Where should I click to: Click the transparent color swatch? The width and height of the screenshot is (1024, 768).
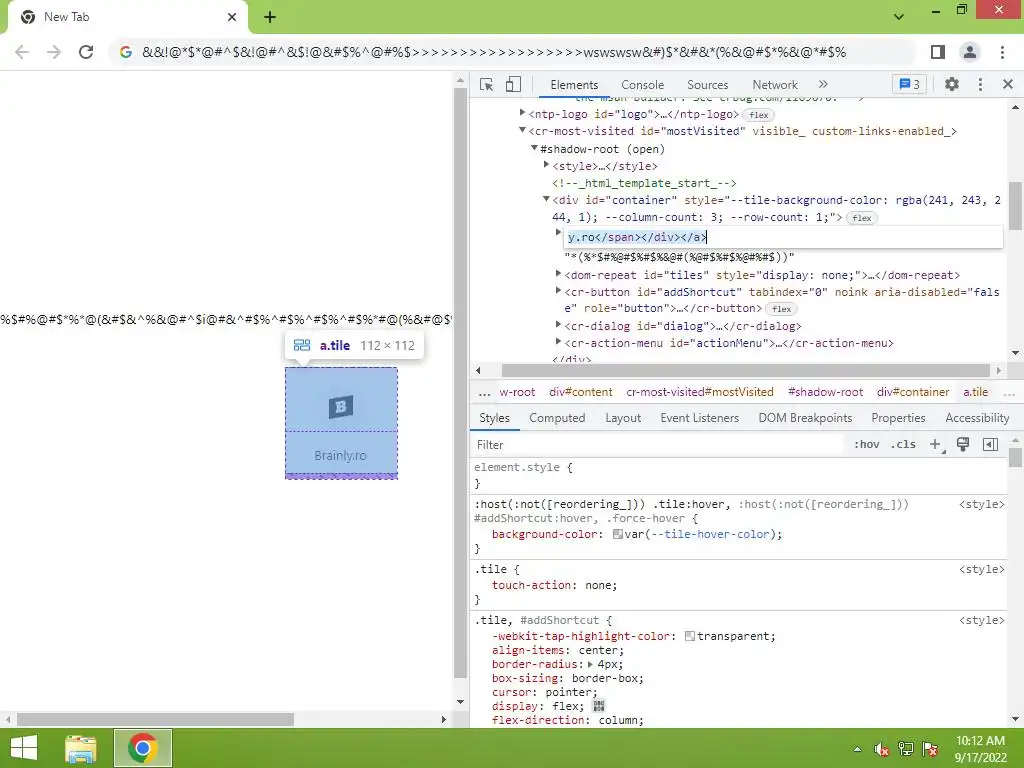click(690, 636)
